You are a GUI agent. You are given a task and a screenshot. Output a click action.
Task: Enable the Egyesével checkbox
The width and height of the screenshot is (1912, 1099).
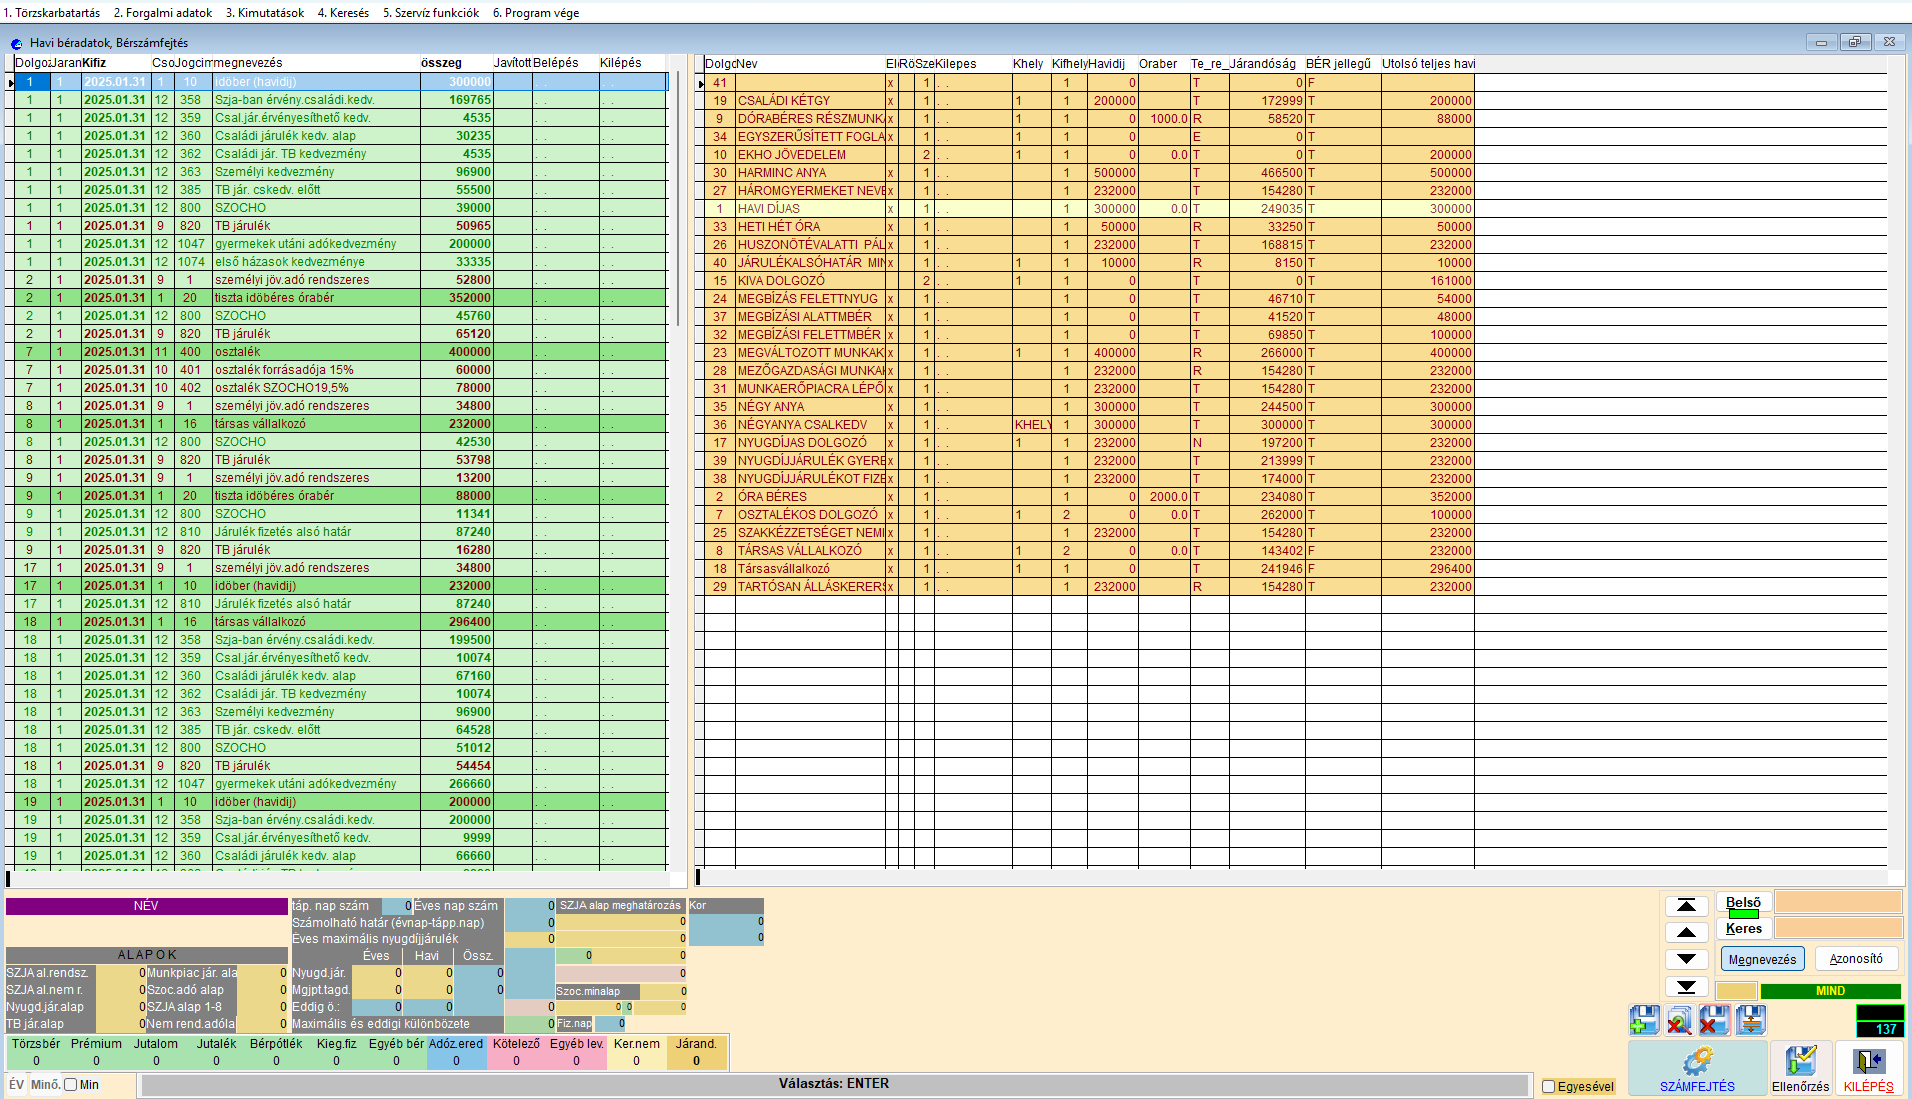click(x=1549, y=1086)
